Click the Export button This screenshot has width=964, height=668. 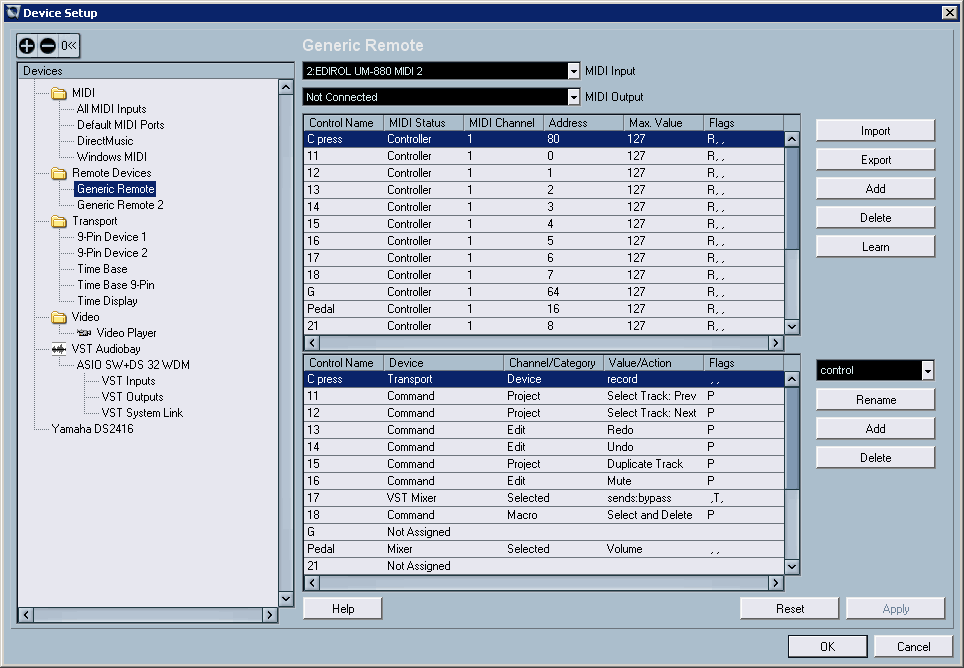click(x=875, y=160)
